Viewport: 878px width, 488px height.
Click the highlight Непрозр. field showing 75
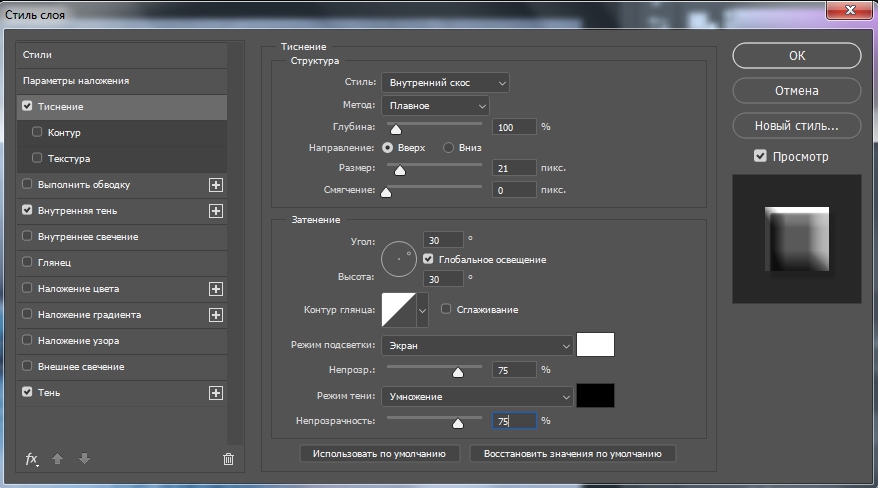point(514,370)
